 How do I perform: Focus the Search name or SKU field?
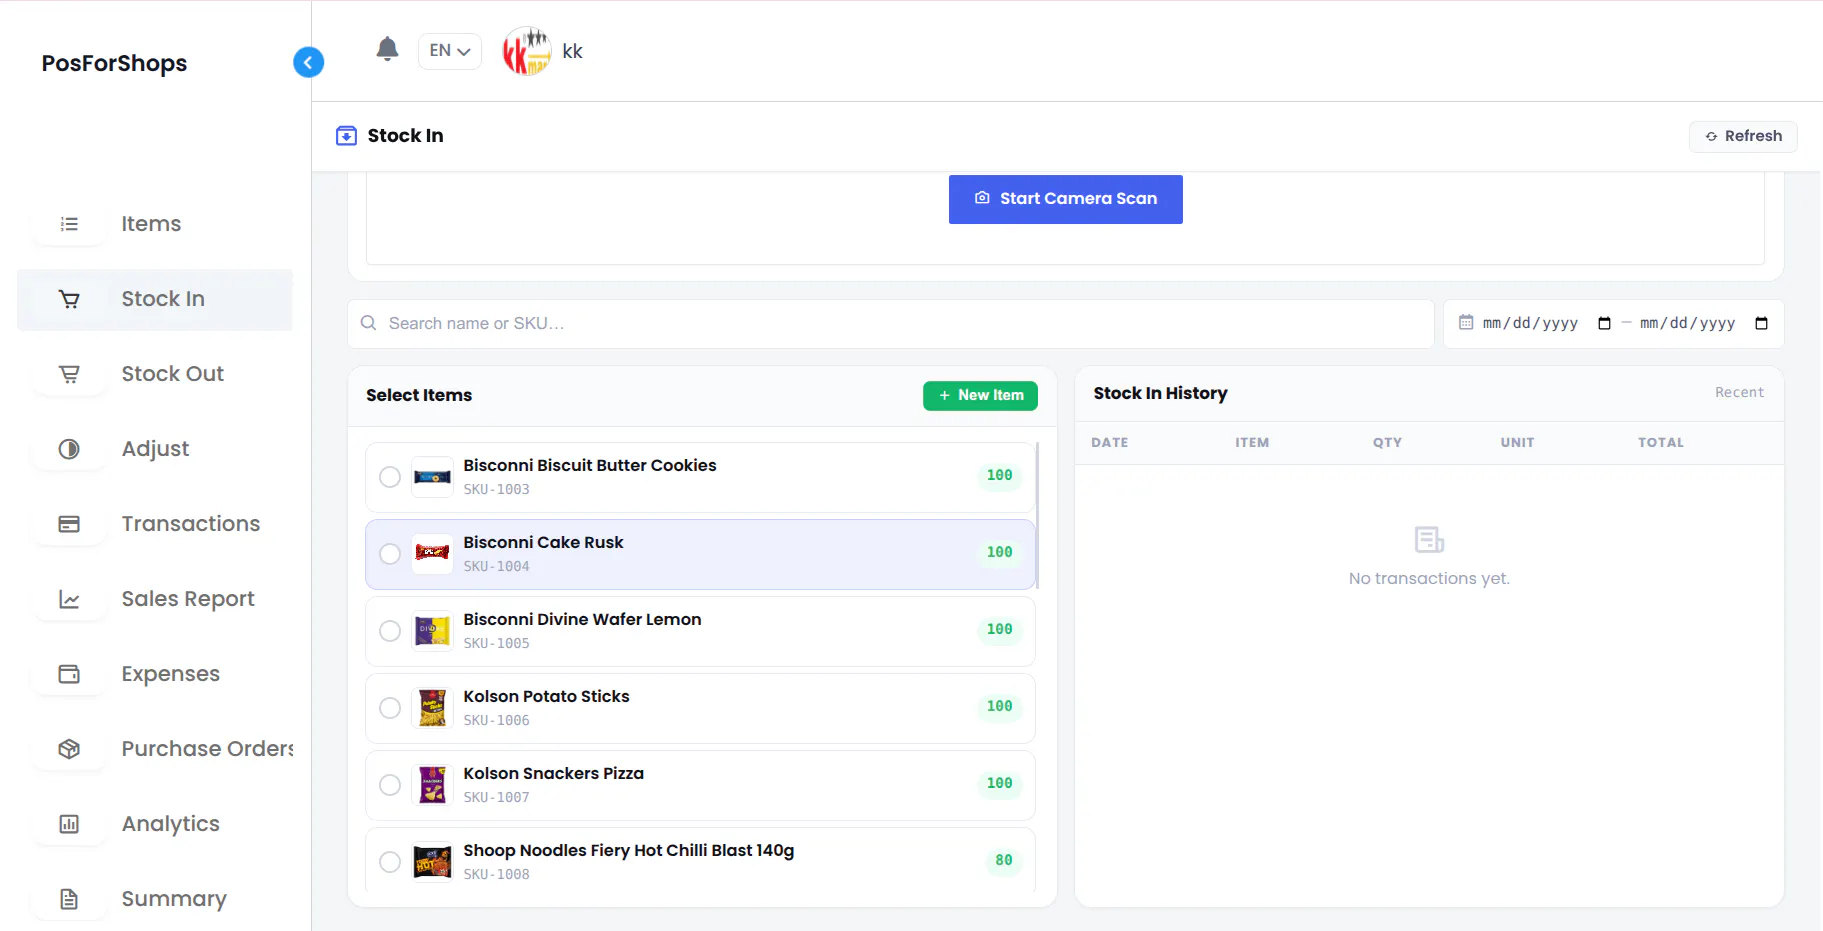(x=890, y=324)
